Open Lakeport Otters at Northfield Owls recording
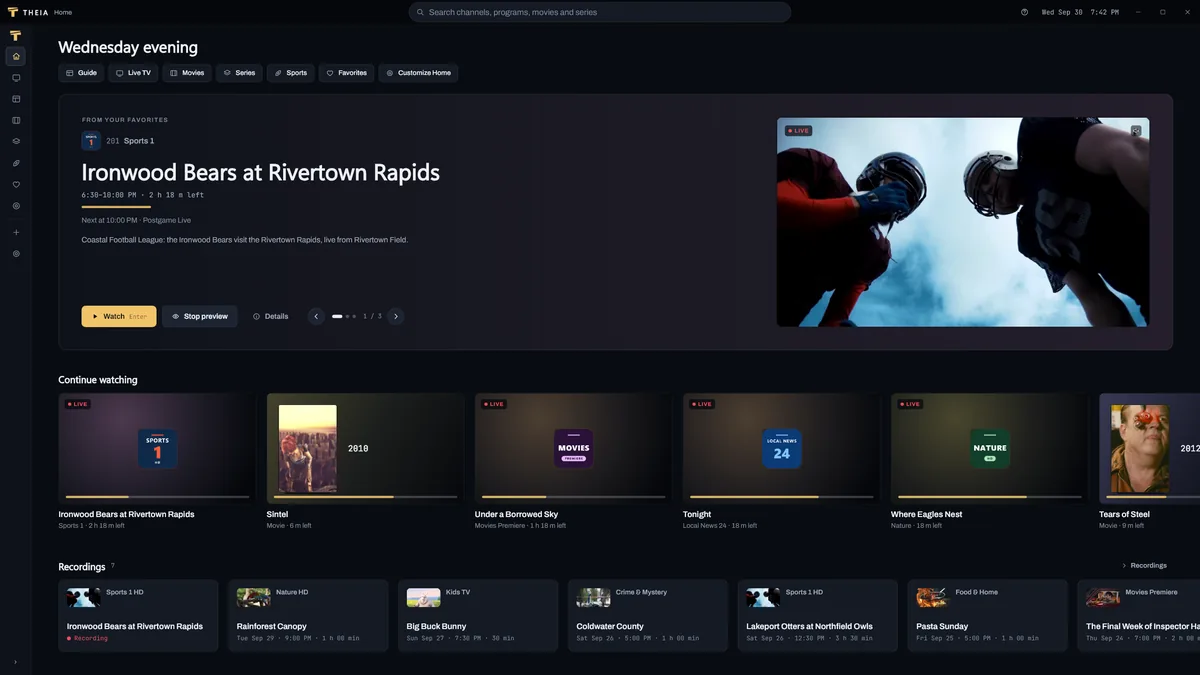This screenshot has height=675, width=1200. click(818, 616)
